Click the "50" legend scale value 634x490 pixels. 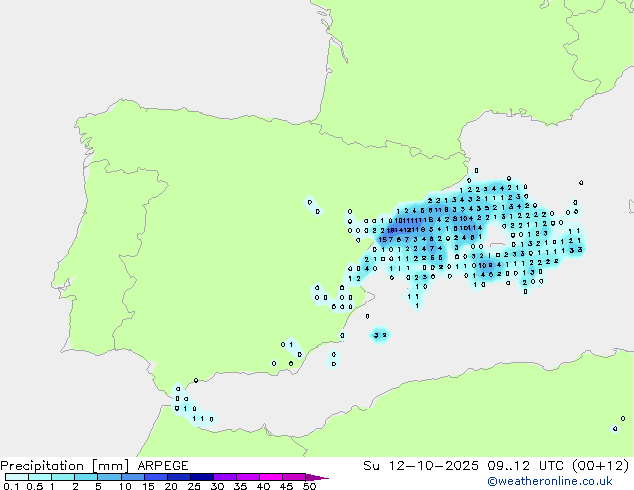click(310, 486)
